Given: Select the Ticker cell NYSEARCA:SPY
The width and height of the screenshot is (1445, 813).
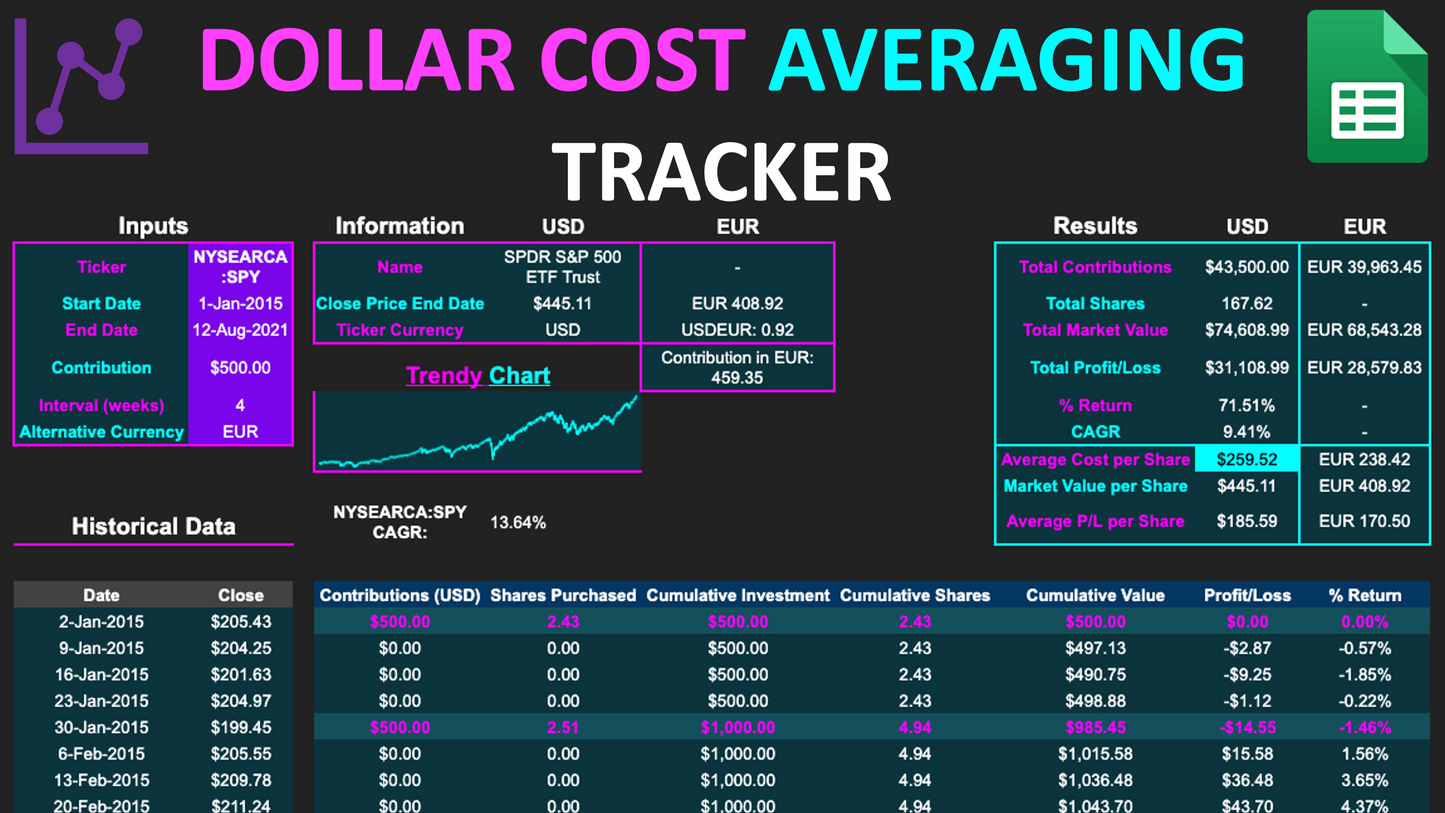Looking at the screenshot, I should [239, 267].
